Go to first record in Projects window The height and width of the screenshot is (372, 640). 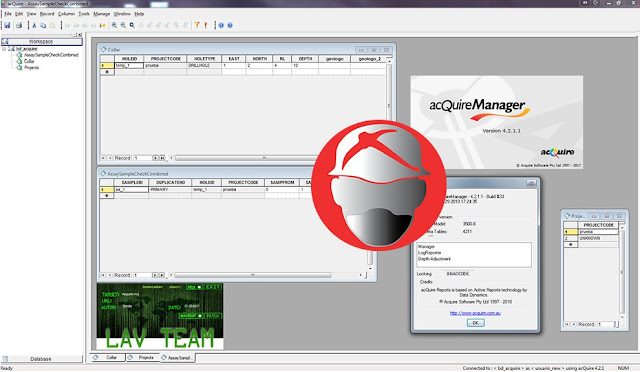(567, 324)
